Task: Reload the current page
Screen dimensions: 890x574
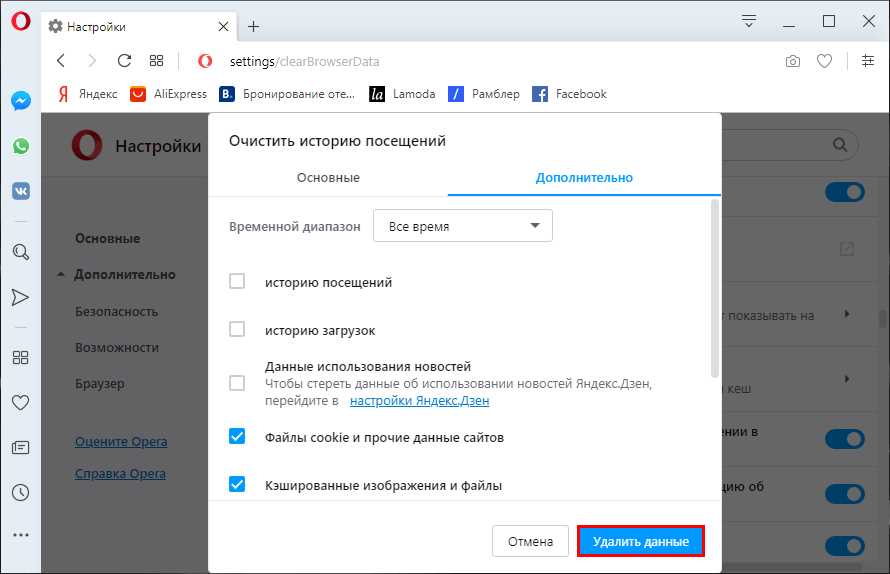Action: pyautogui.click(x=124, y=61)
